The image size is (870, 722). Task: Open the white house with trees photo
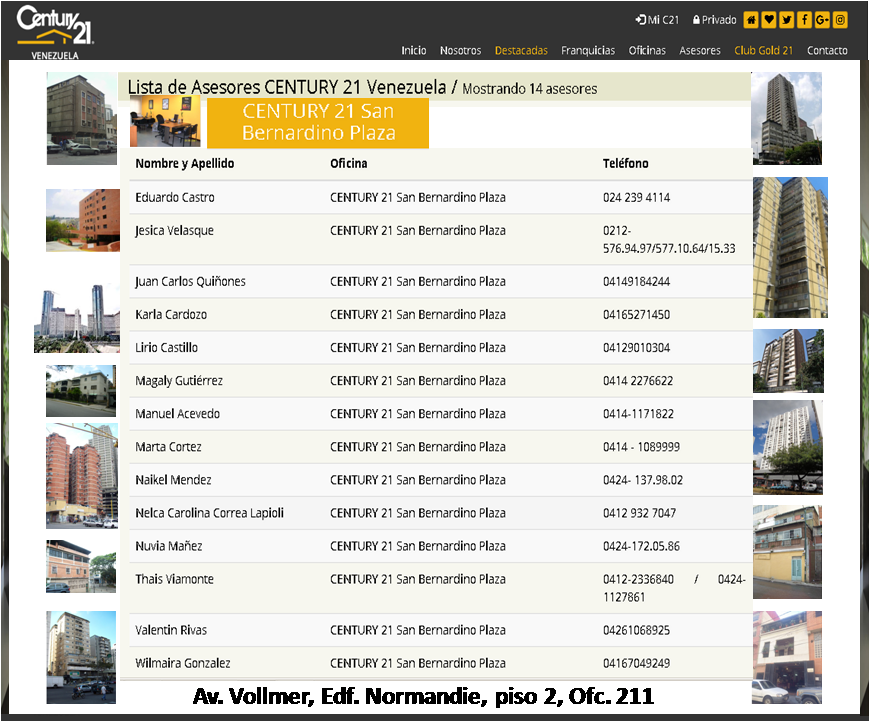[x=81, y=391]
